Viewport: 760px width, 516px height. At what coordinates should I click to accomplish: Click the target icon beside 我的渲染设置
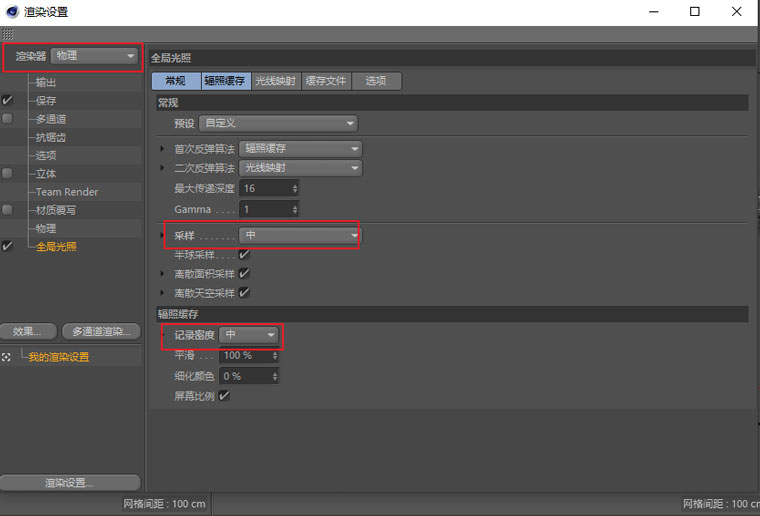pyautogui.click(x=6, y=357)
